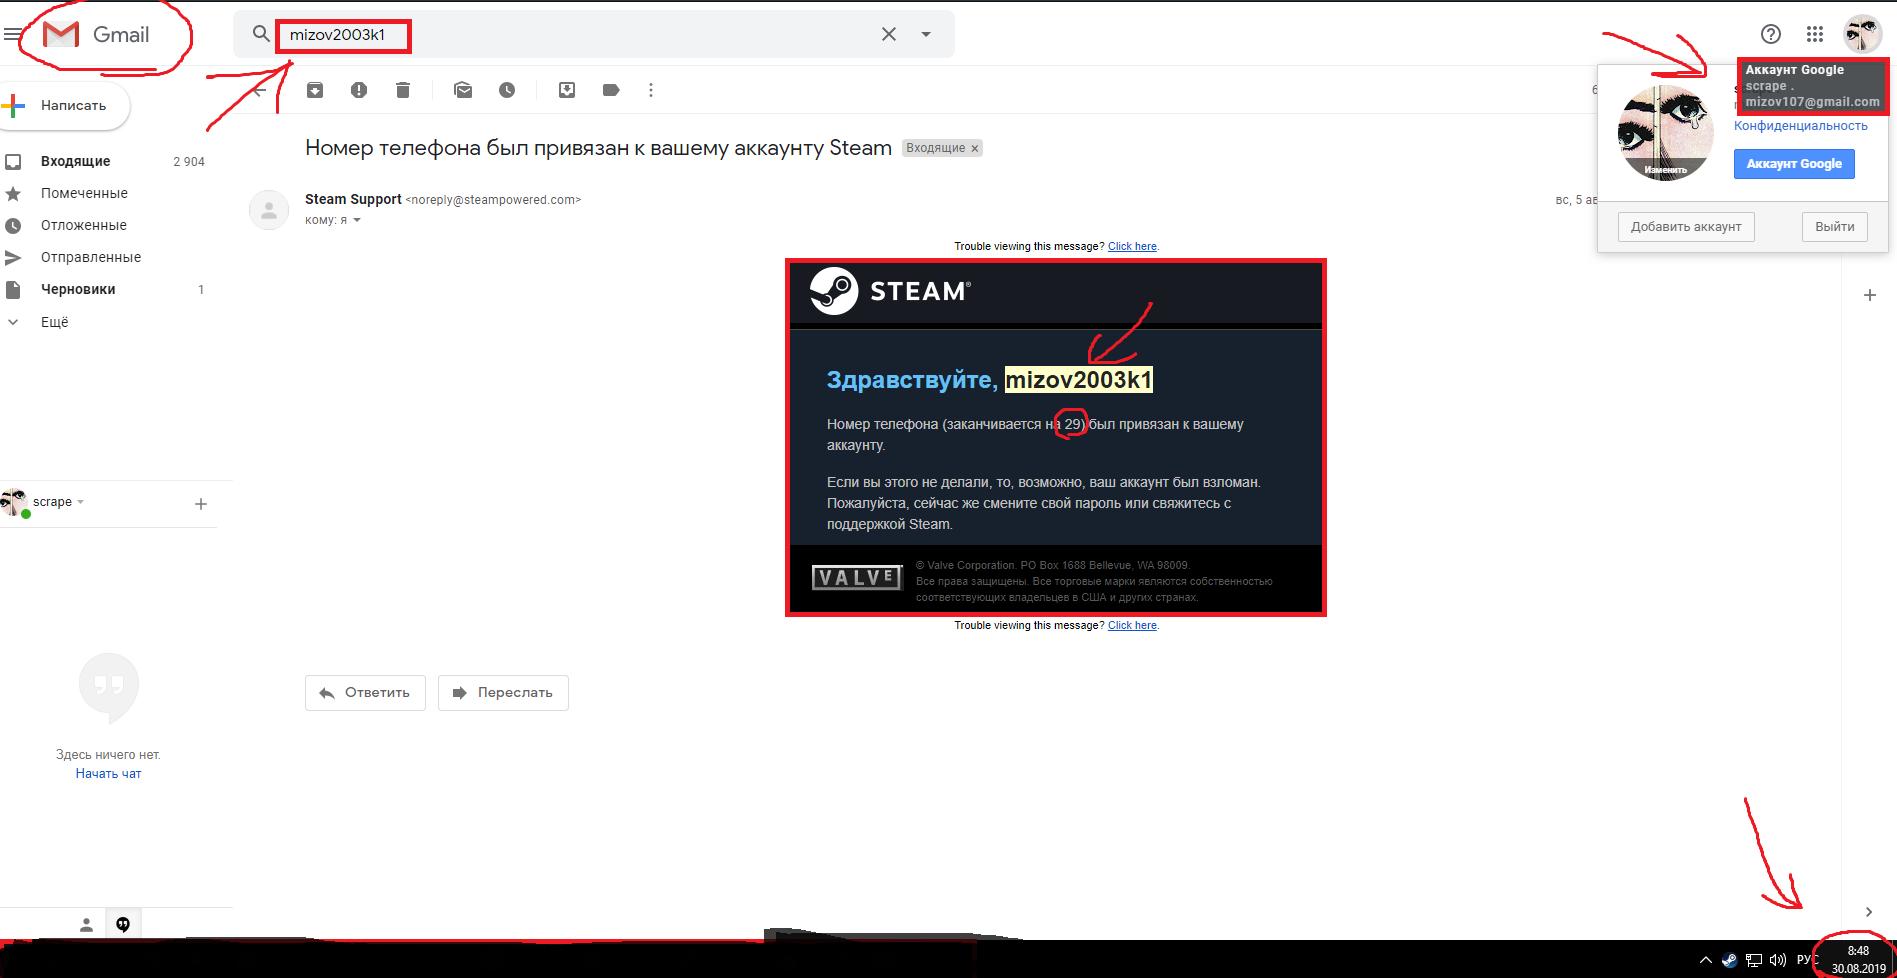Go to Черновики folder

point(78,289)
